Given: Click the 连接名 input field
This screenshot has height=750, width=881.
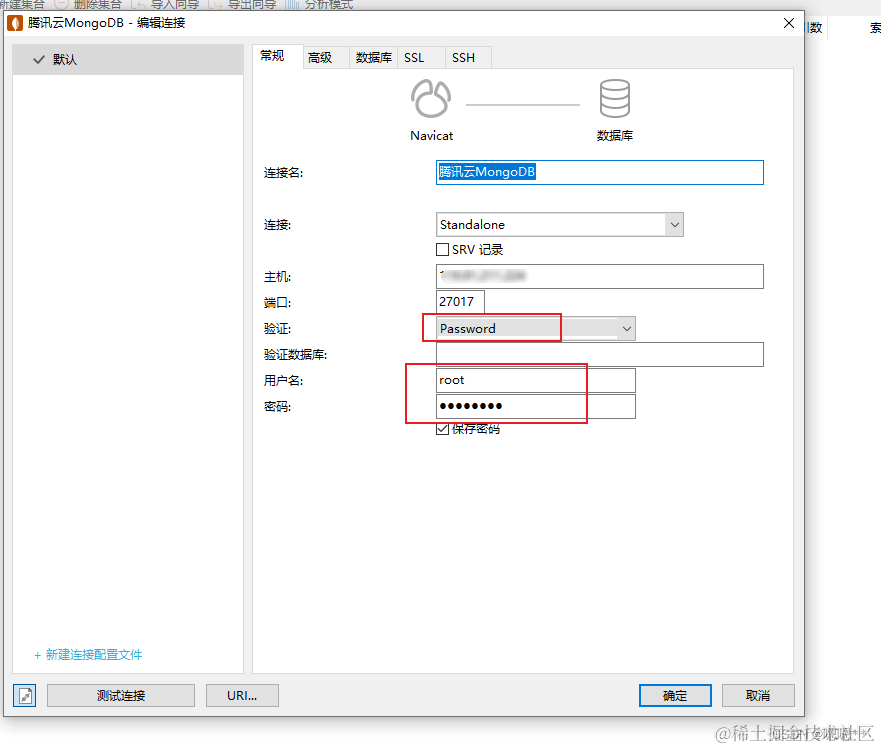Looking at the screenshot, I should (x=600, y=172).
